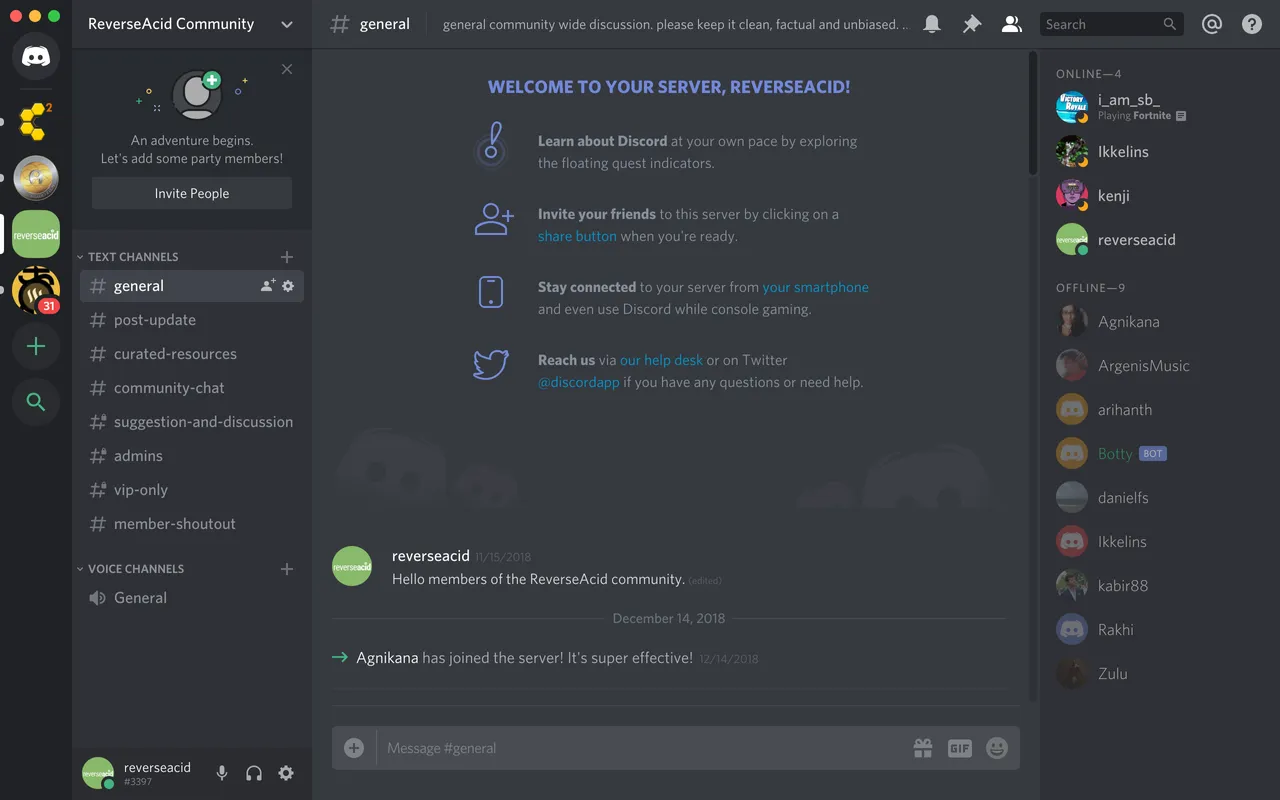1280x800 pixels.
Task: Open the emoji picker smiley
Action: (997, 748)
